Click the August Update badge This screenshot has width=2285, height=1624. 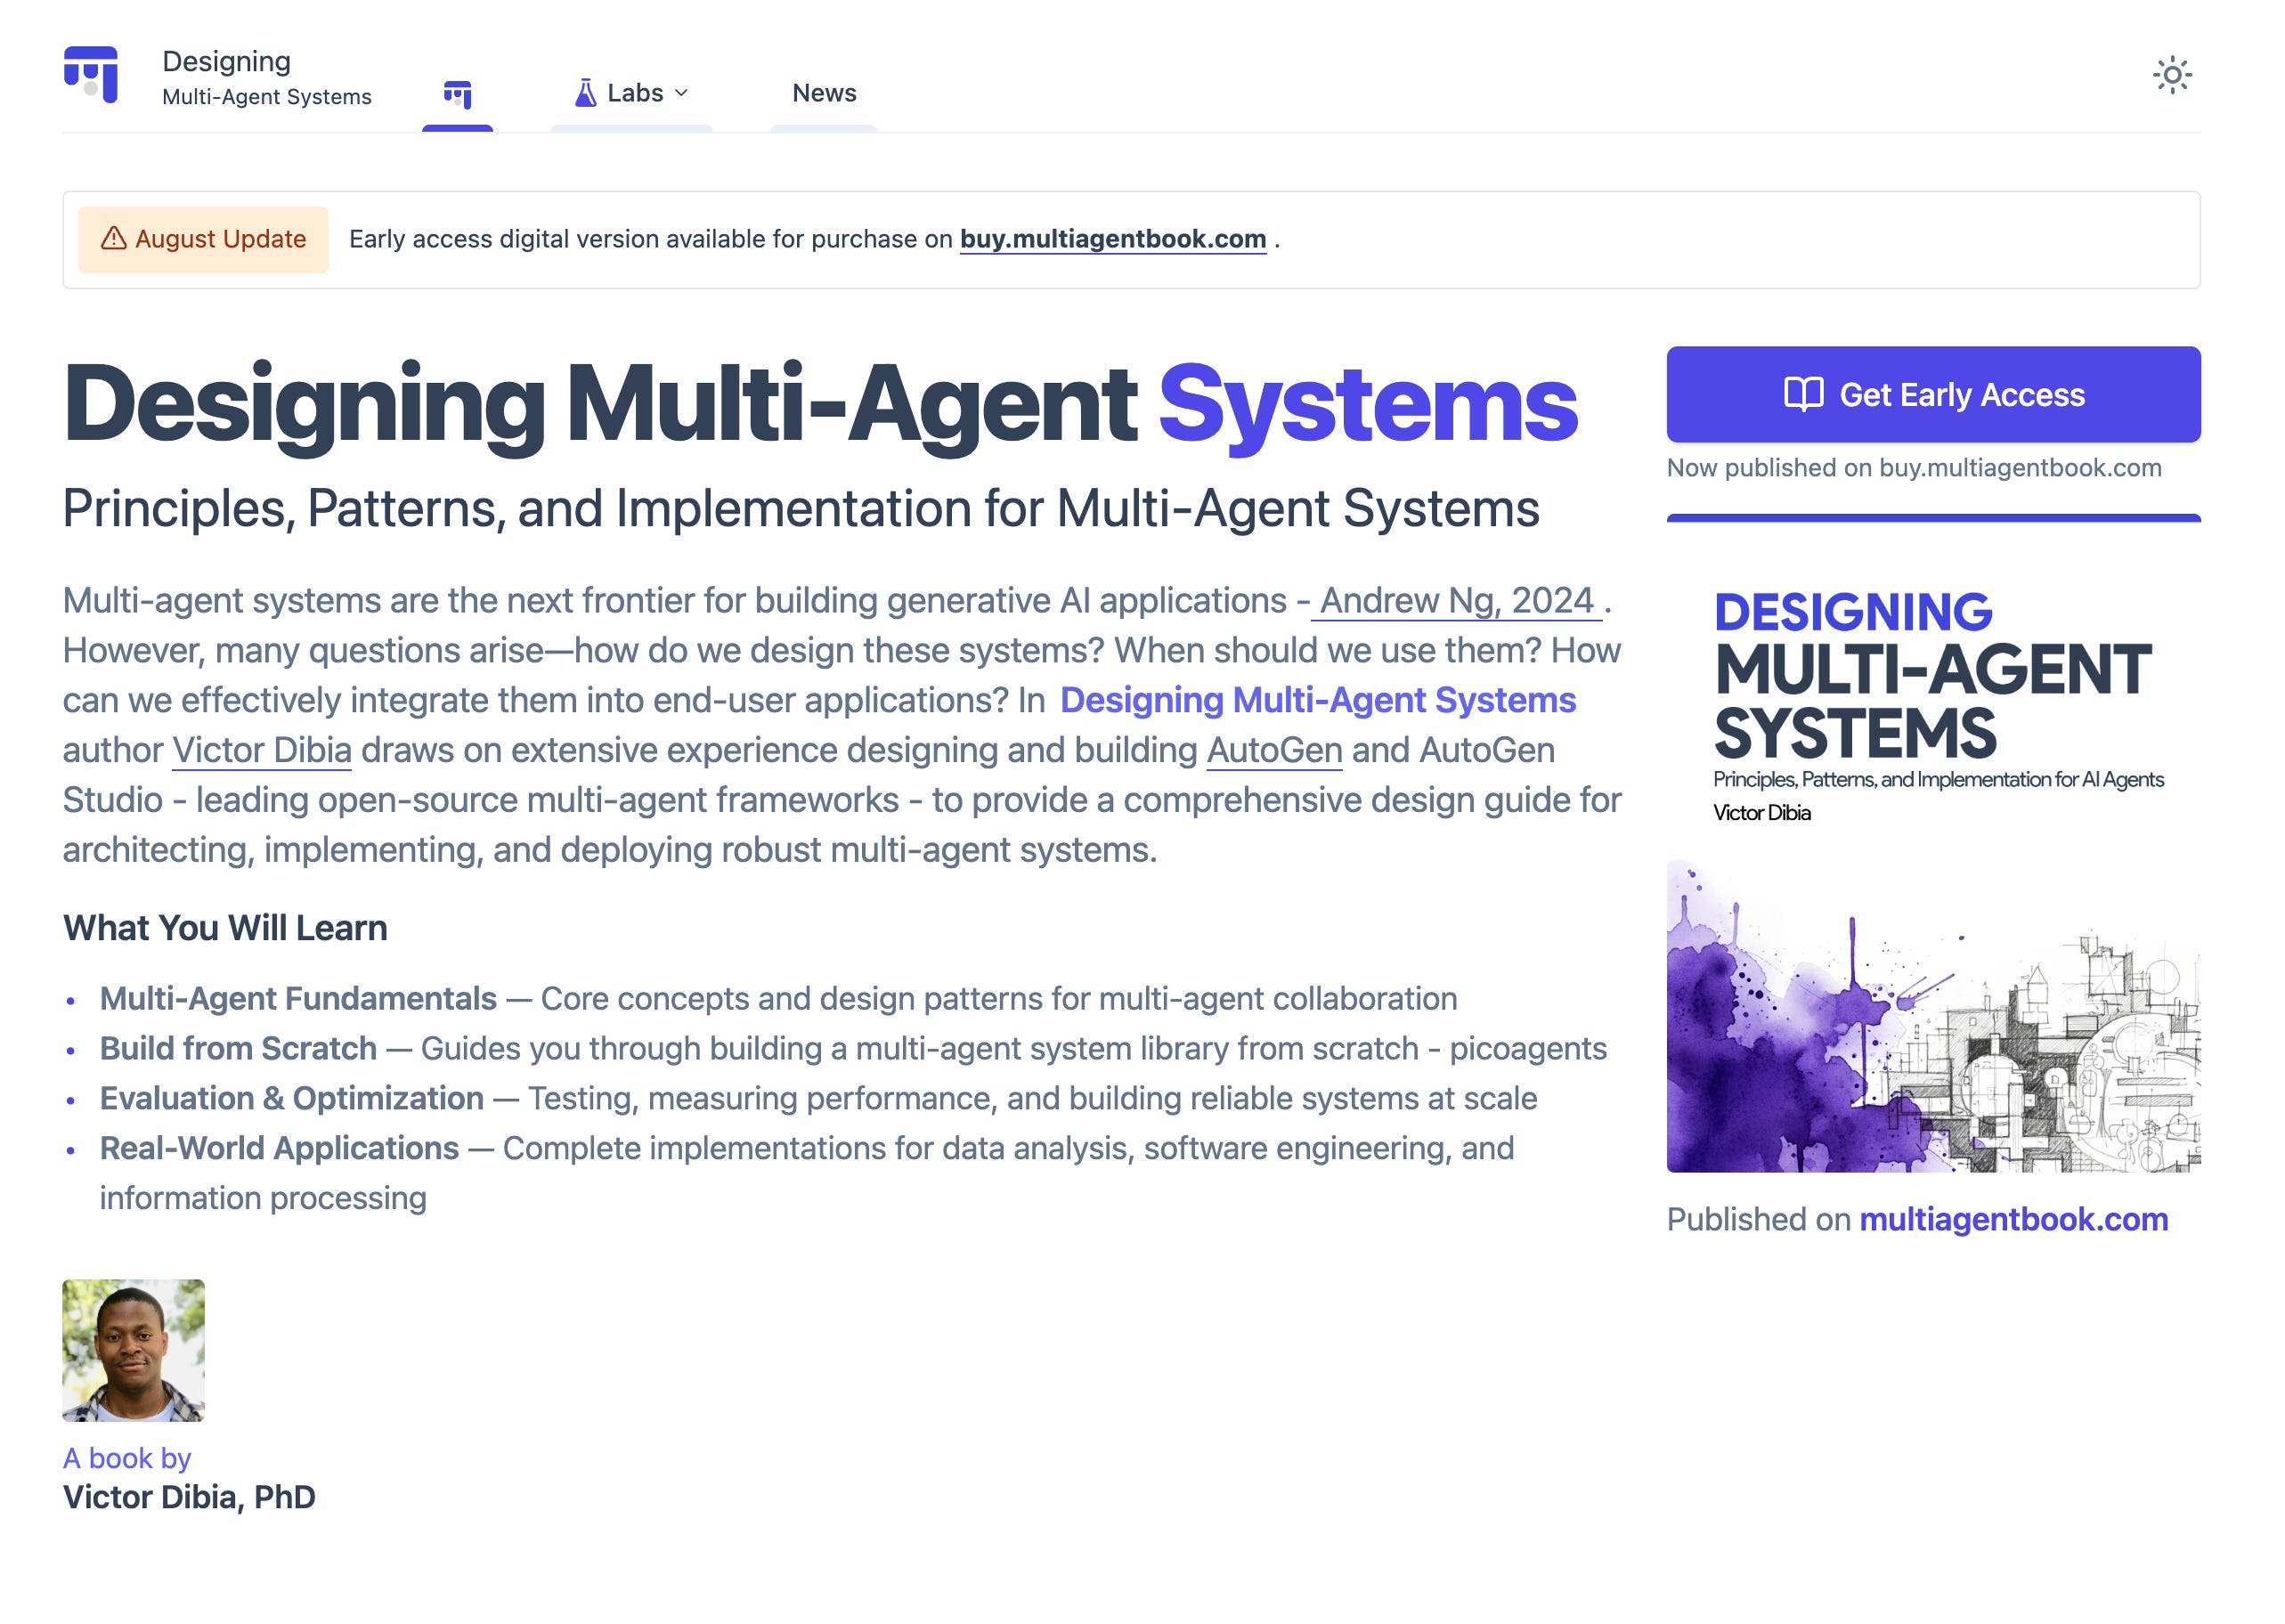tap(203, 239)
